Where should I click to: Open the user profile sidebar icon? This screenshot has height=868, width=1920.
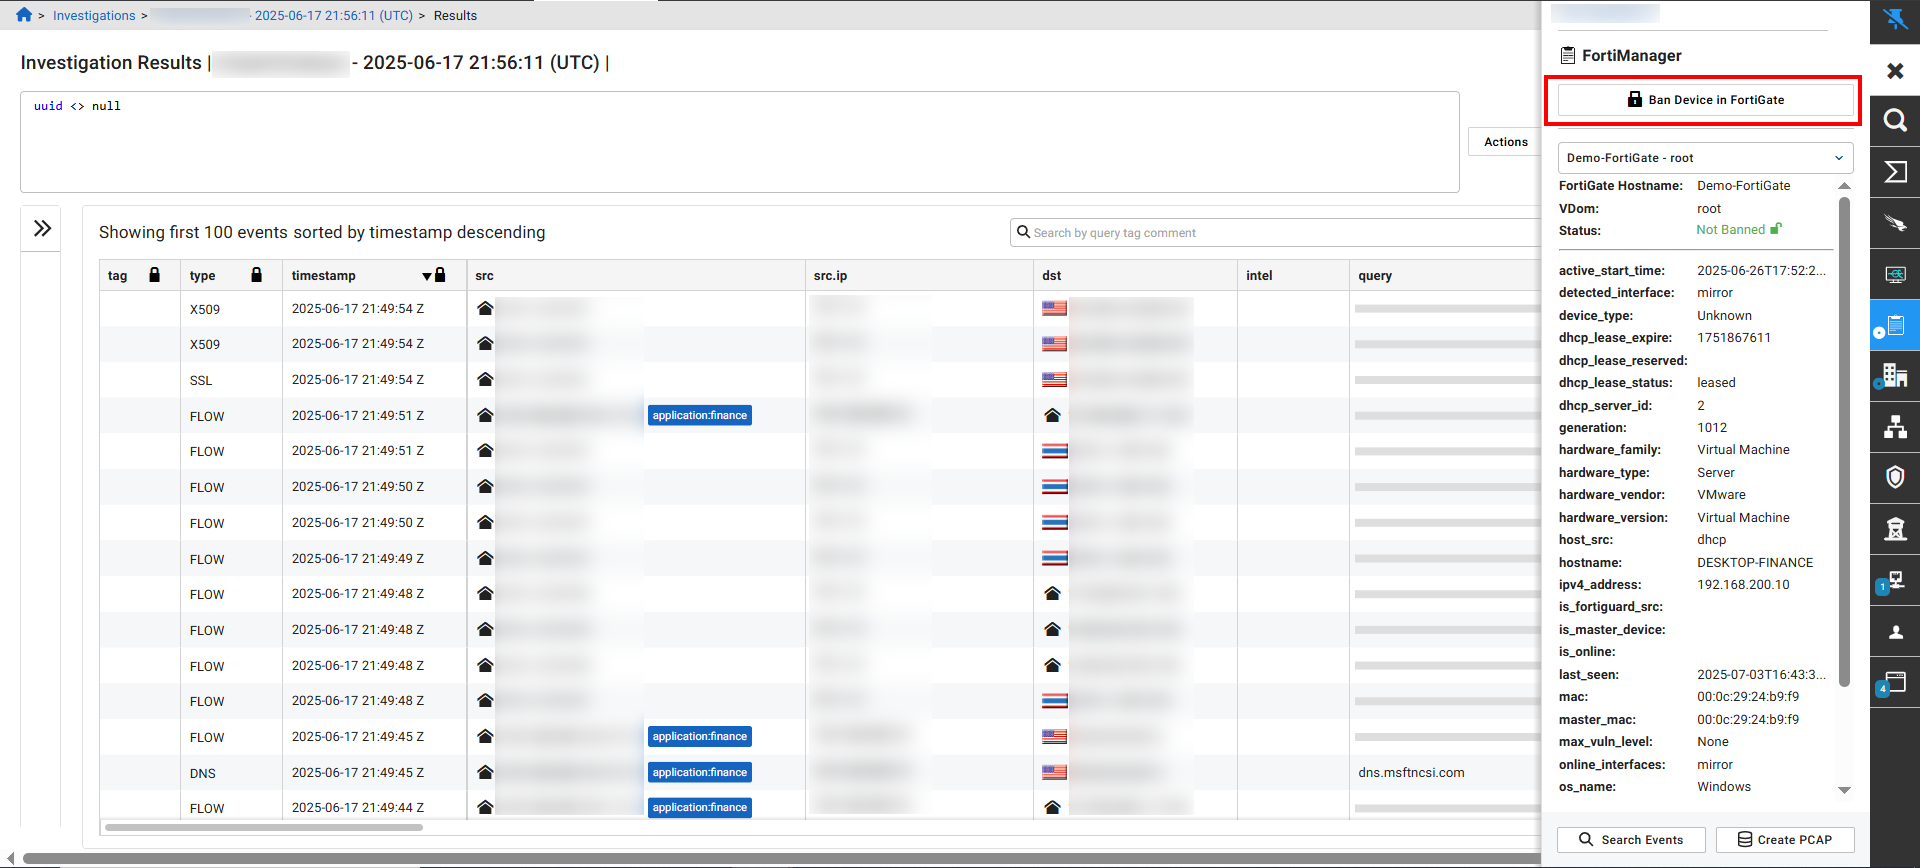coord(1894,631)
